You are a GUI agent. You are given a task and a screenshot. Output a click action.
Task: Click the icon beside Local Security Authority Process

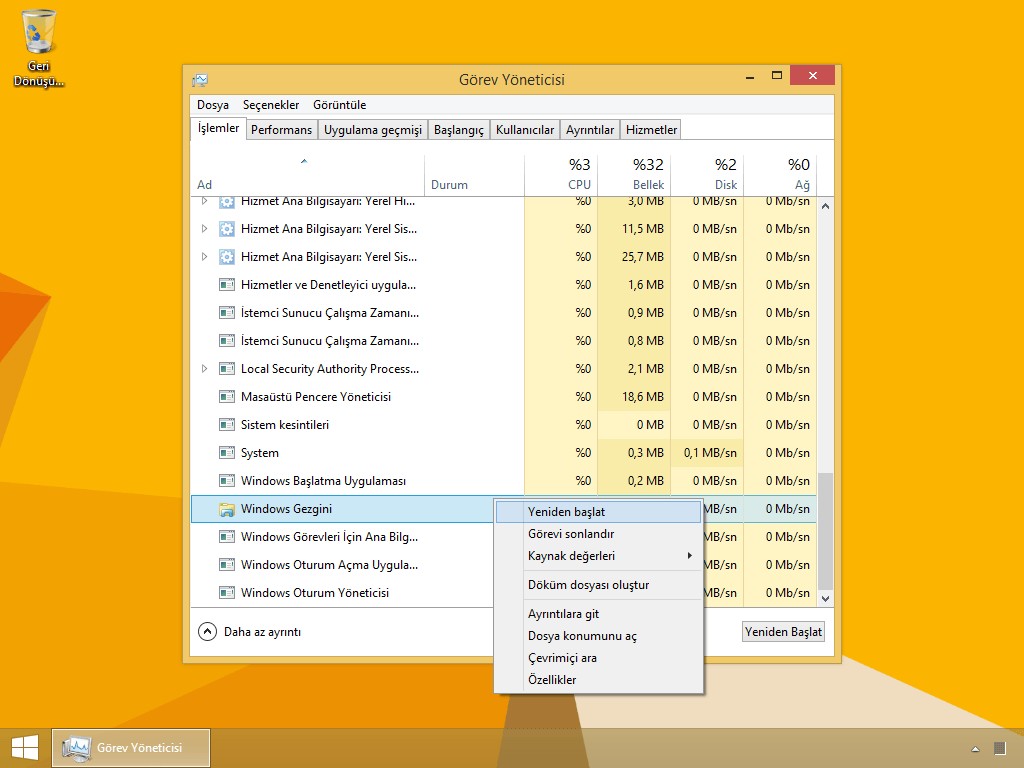pyautogui.click(x=227, y=369)
